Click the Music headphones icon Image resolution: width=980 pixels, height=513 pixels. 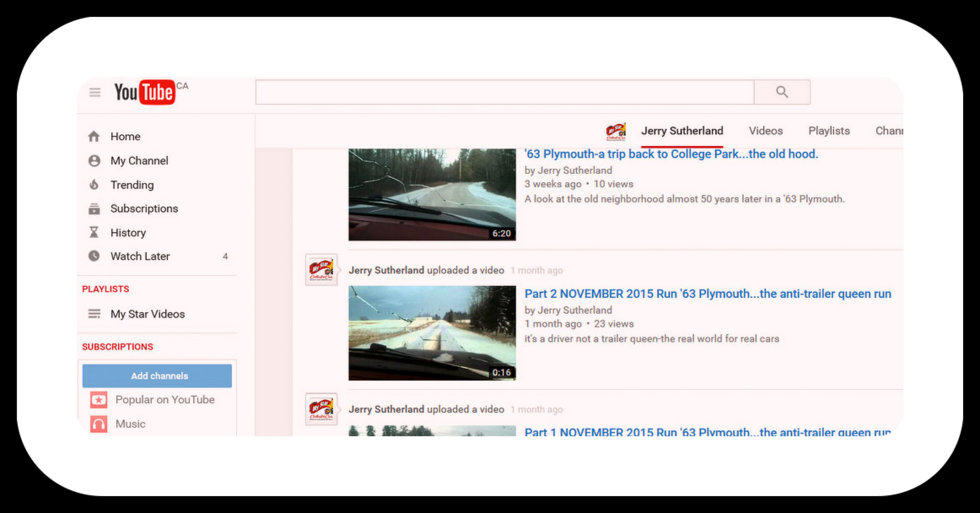click(98, 424)
